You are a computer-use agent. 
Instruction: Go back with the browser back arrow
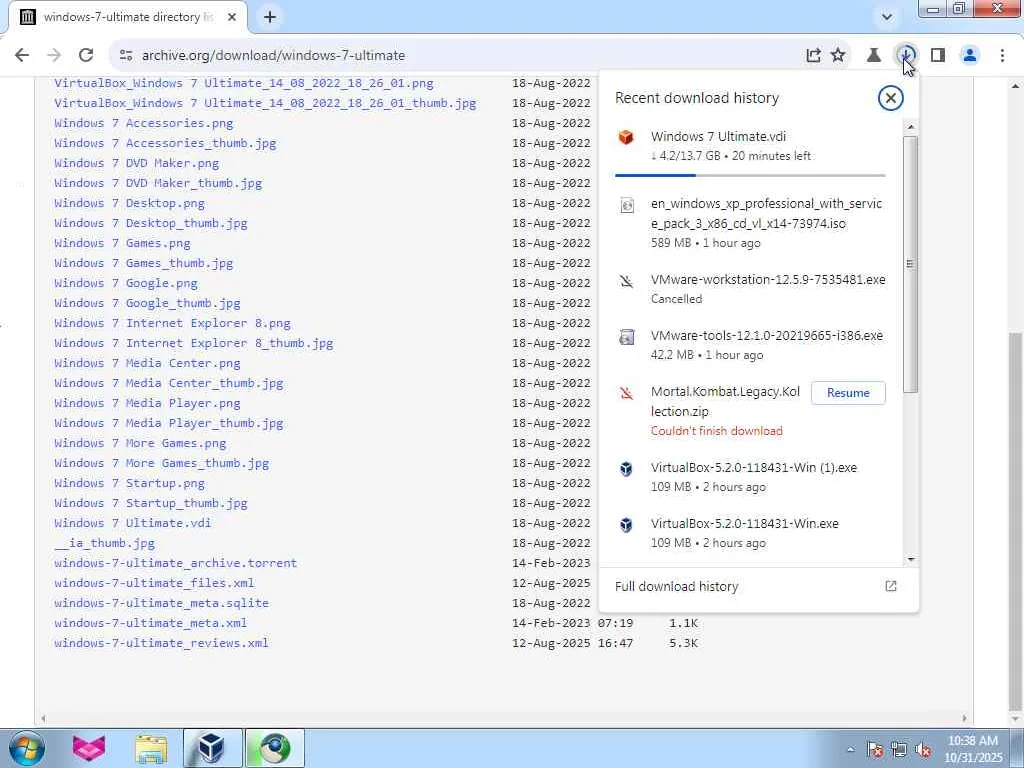(x=22, y=56)
